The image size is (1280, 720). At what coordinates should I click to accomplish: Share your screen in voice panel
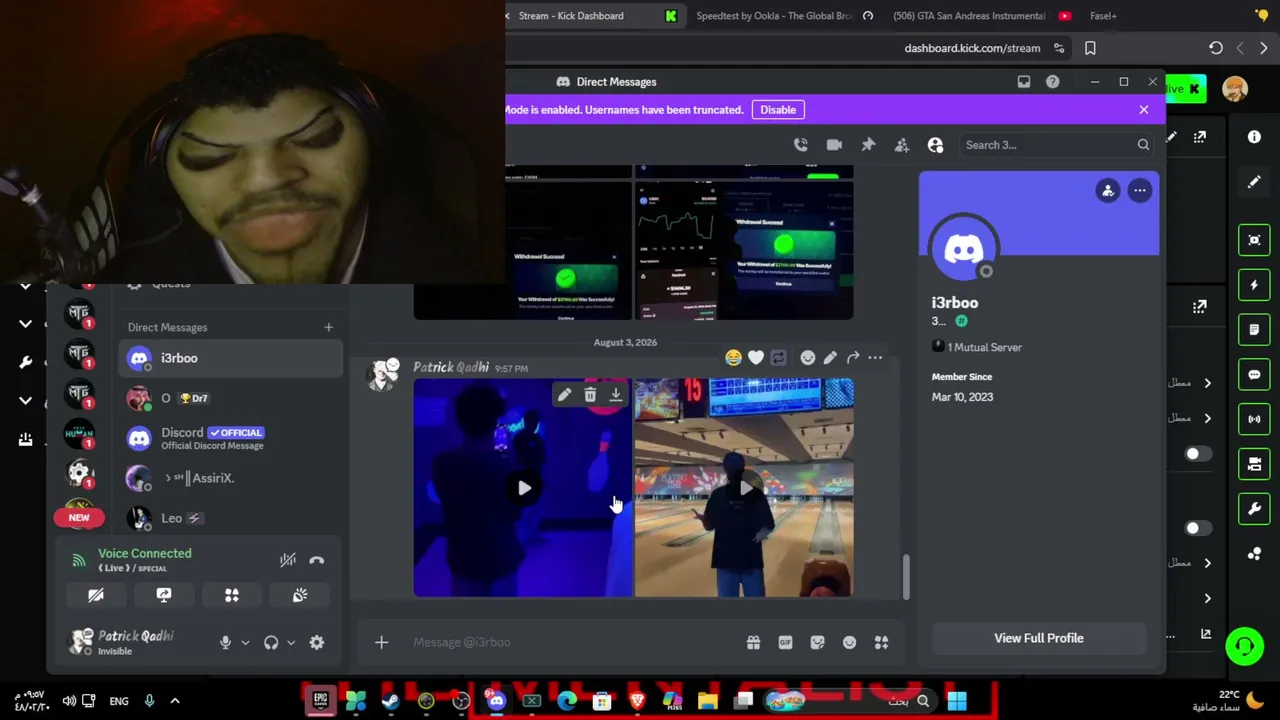click(x=164, y=595)
